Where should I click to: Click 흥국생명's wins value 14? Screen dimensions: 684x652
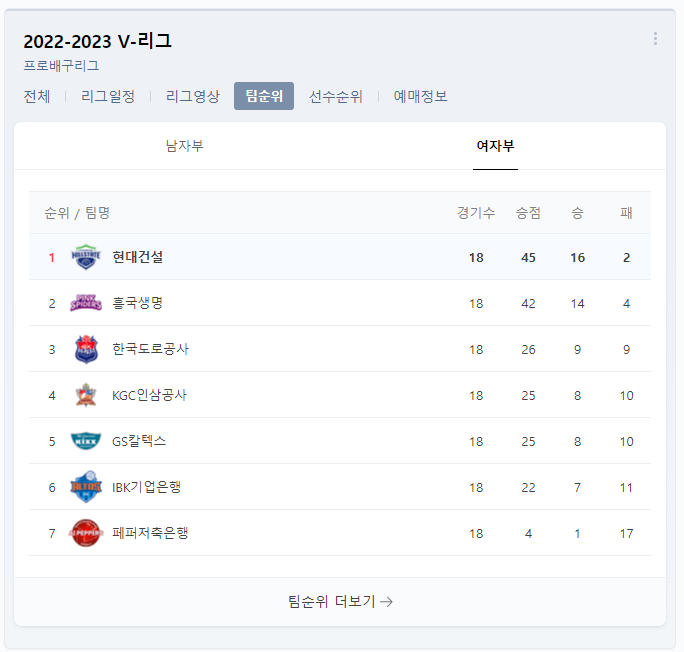click(x=578, y=304)
